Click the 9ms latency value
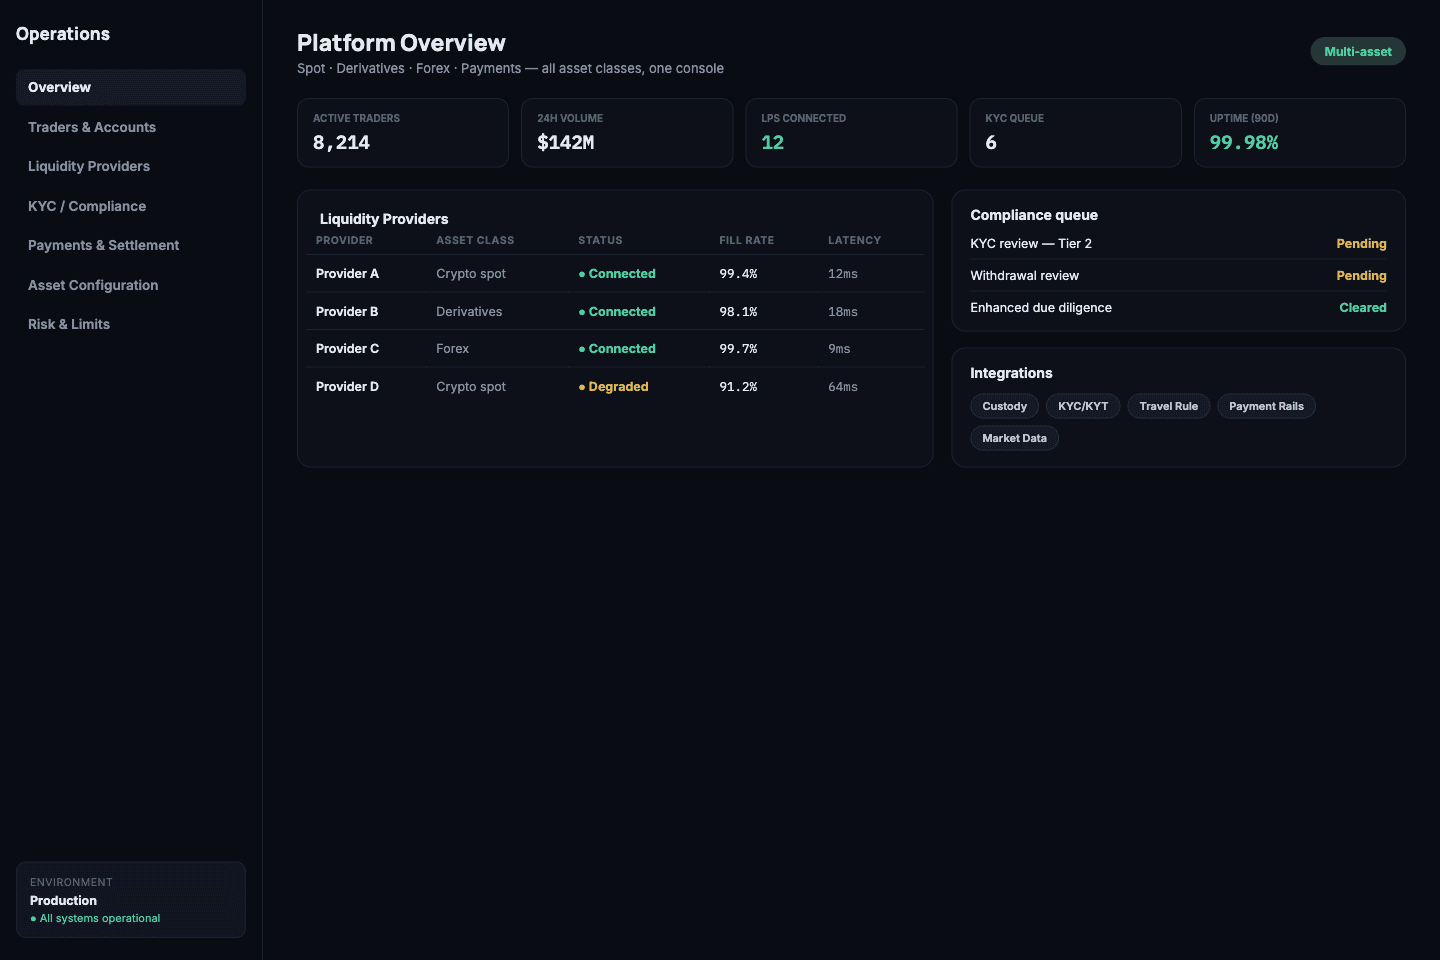Image resolution: width=1440 pixels, height=960 pixels. (839, 349)
